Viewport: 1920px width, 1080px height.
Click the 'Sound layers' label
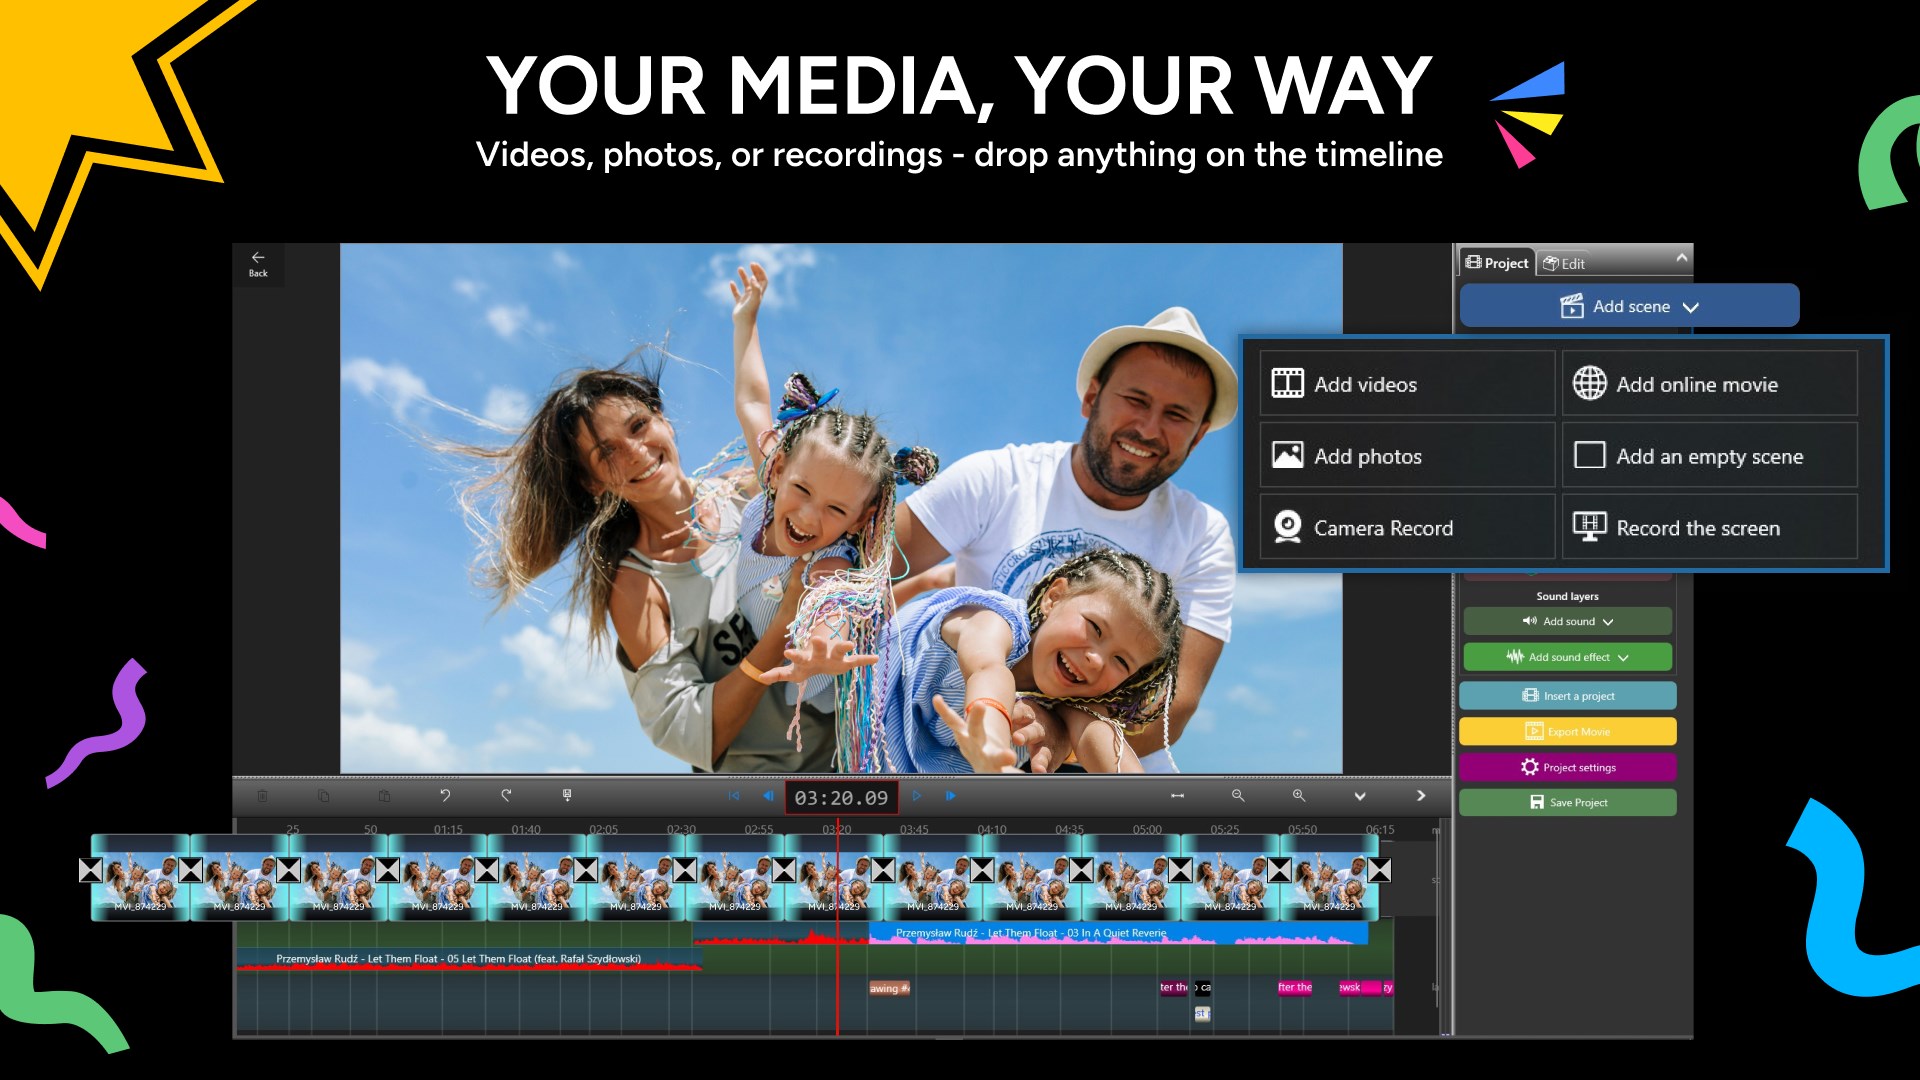[x=1567, y=596]
